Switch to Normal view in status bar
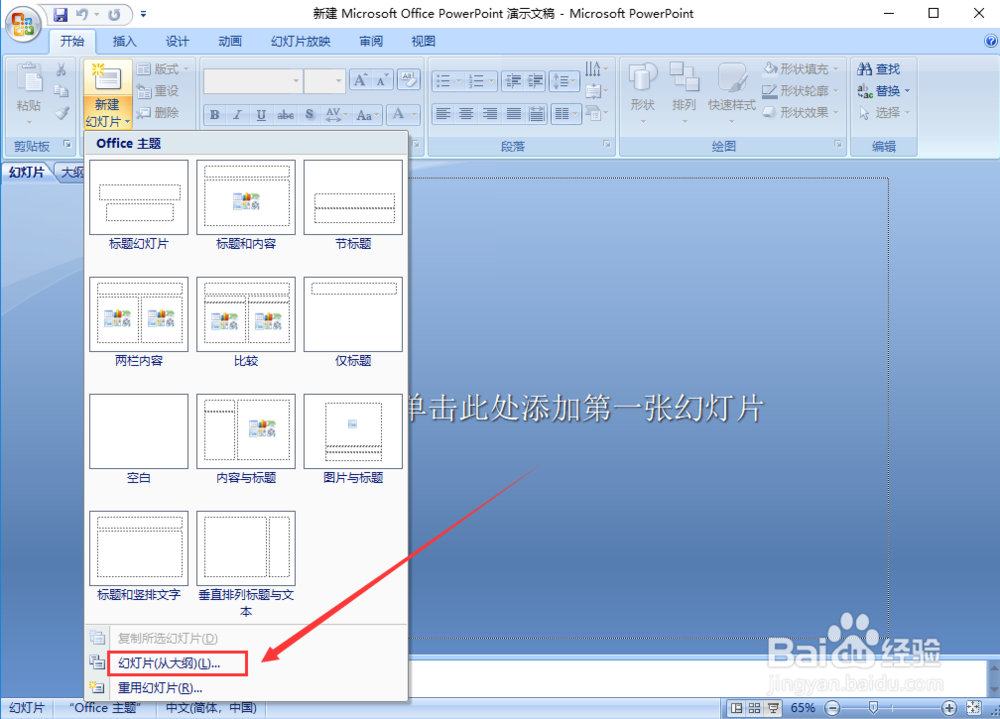Image resolution: width=1000 pixels, height=719 pixels. click(737, 708)
